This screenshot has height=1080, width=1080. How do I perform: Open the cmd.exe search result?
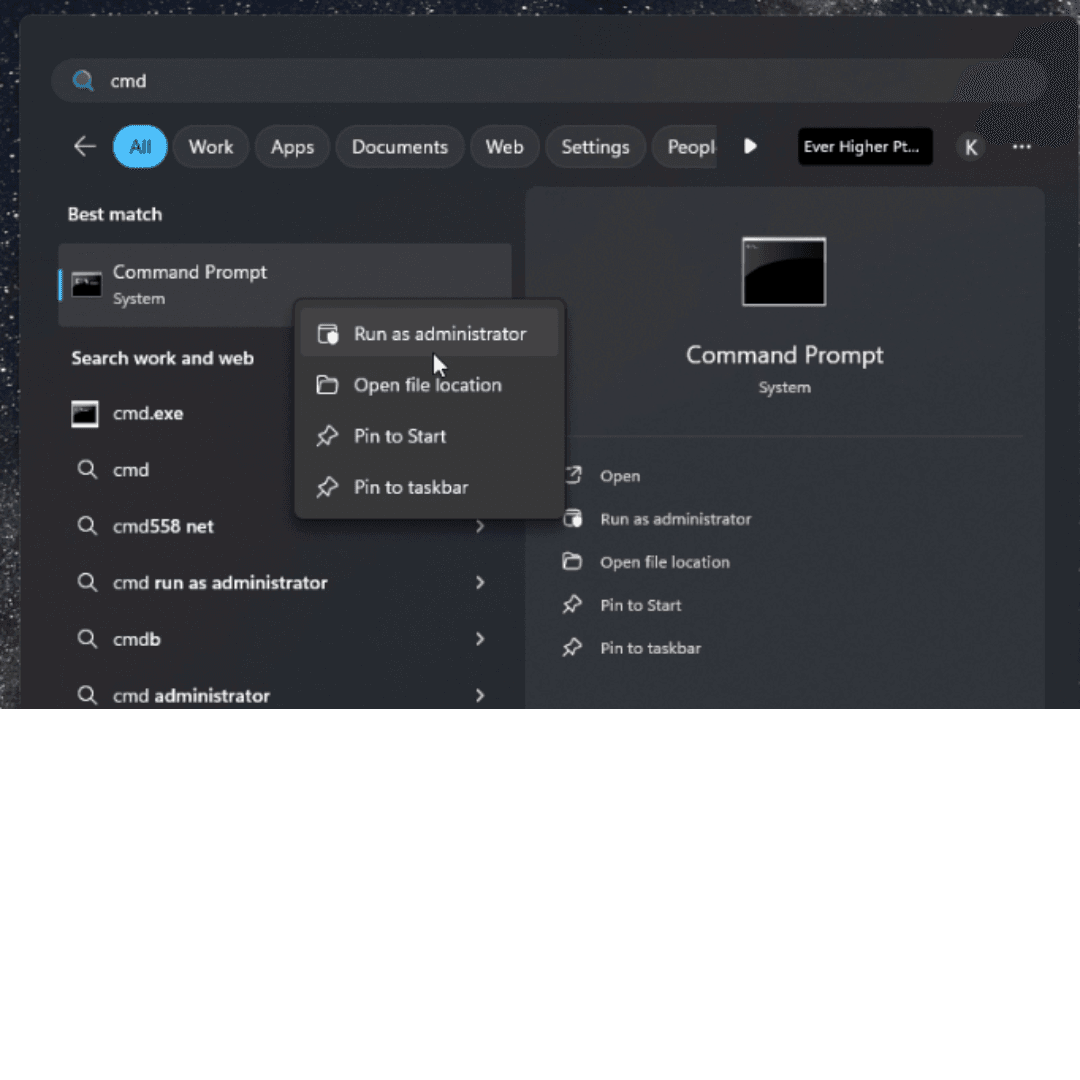coord(148,413)
